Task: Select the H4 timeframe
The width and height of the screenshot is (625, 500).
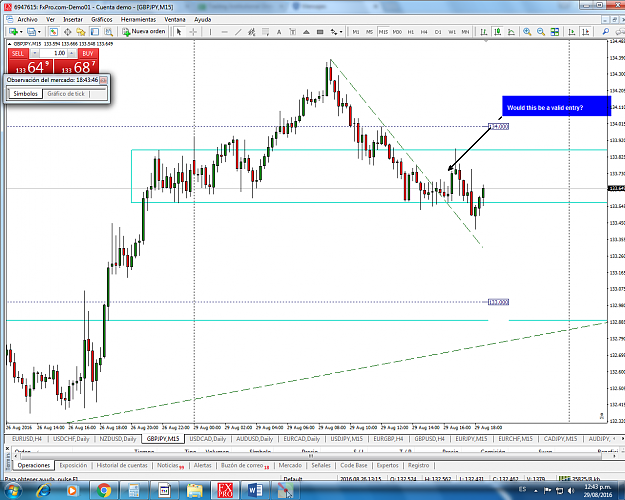Action: click(424, 32)
